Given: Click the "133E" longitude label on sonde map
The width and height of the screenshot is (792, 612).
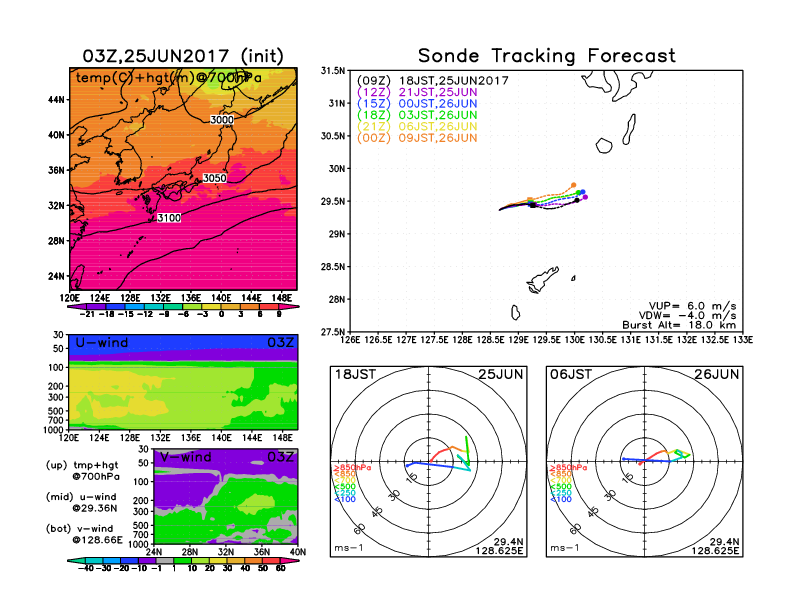Looking at the screenshot, I should tap(742, 340).
